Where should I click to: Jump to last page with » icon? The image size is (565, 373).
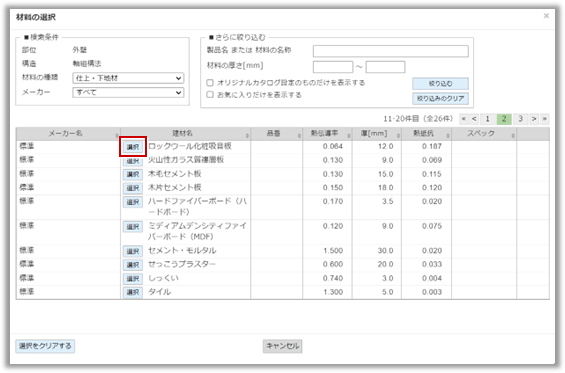(544, 119)
